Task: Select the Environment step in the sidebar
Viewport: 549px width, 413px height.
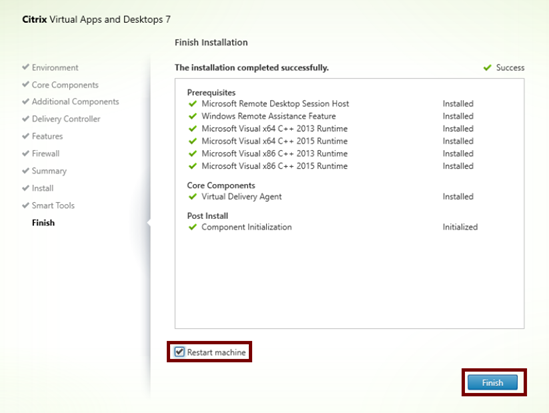Action: [55, 68]
